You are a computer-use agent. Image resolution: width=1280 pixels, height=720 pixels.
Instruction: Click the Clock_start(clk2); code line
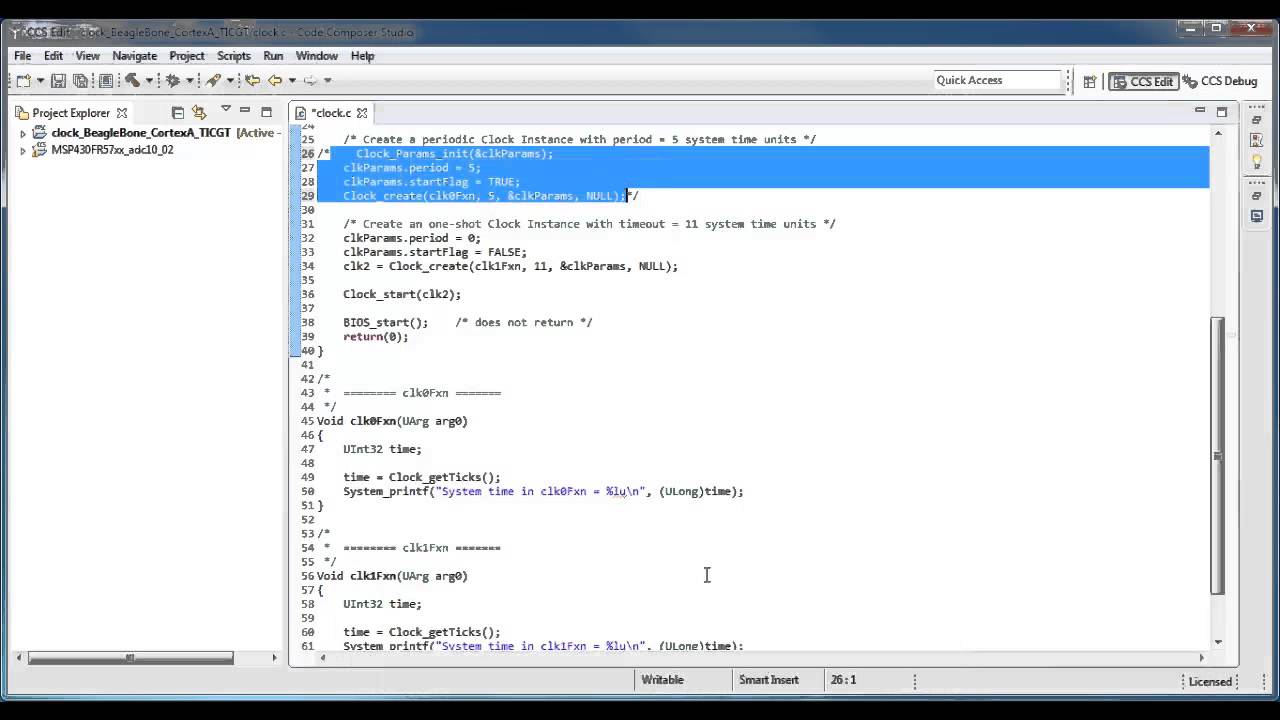click(x=402, y=294)
